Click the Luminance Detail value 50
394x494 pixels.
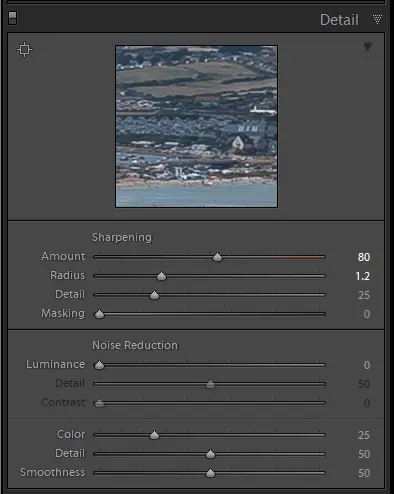364,384
